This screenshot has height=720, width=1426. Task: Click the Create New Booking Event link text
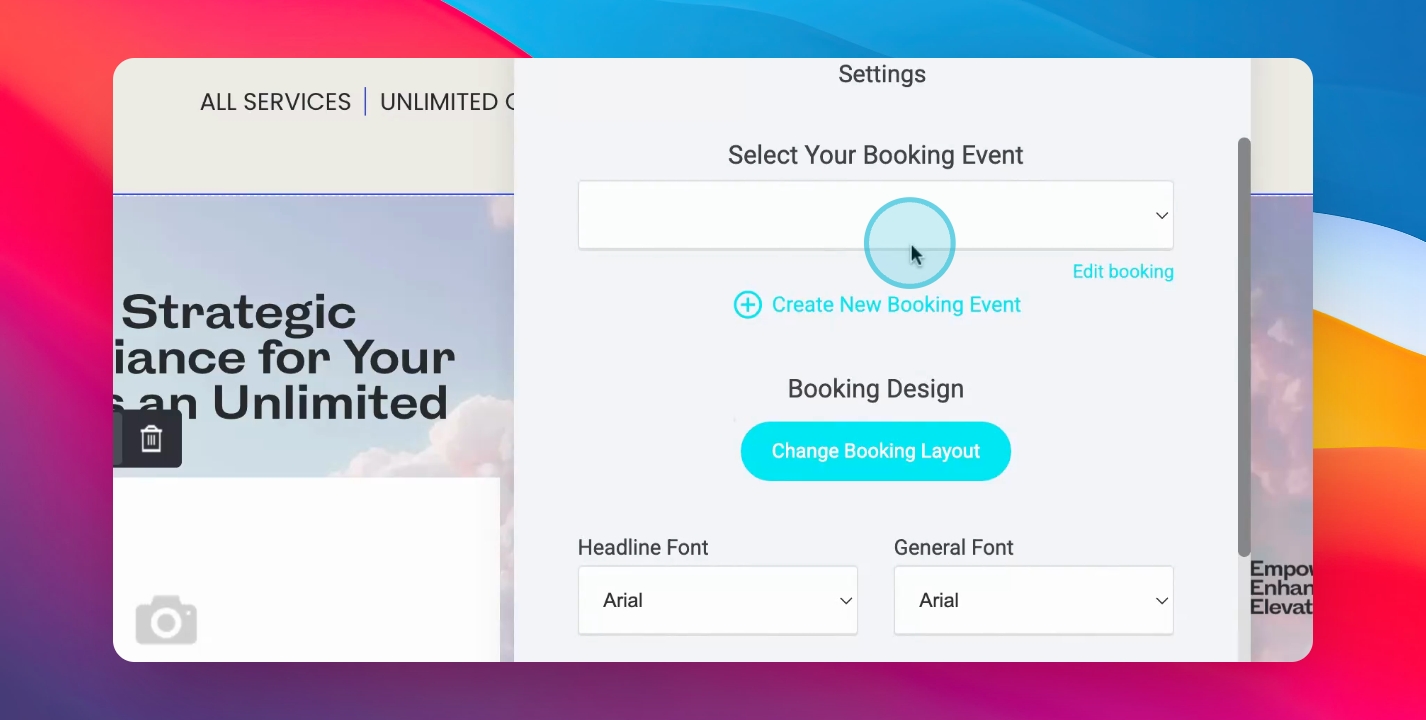click(x=896, y=305)
